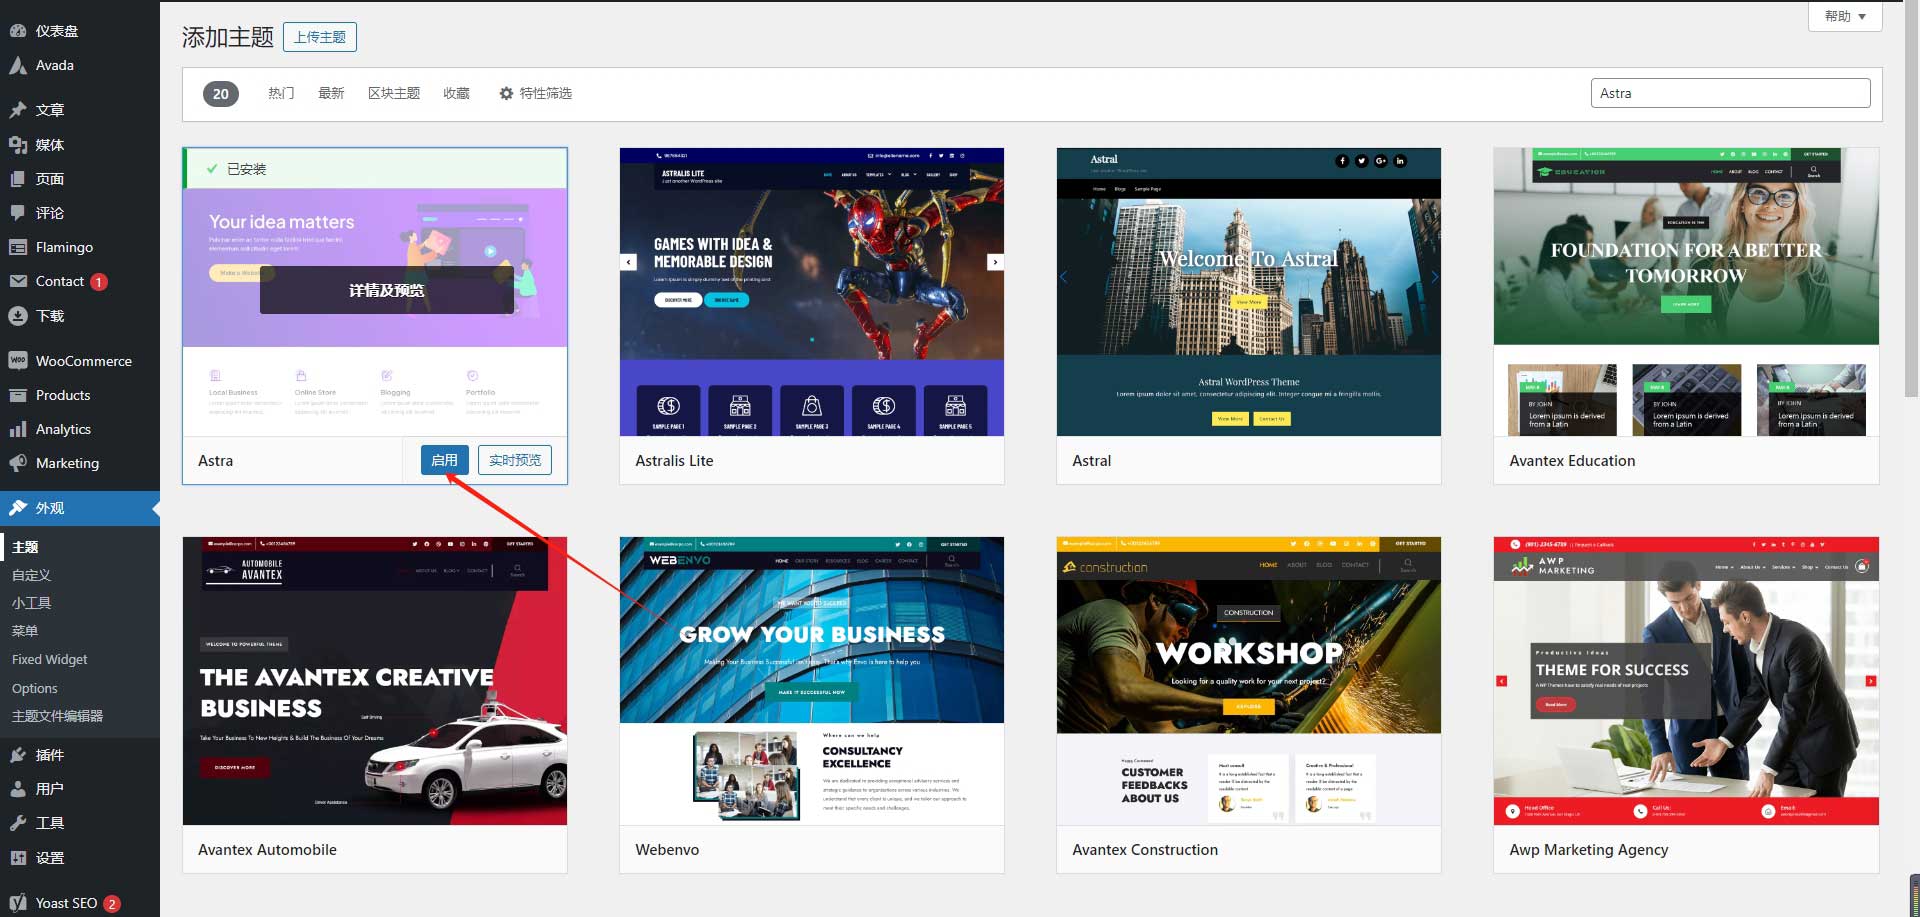Click the Yoast SEO notification badge showing 2

(x=112, y=904)
